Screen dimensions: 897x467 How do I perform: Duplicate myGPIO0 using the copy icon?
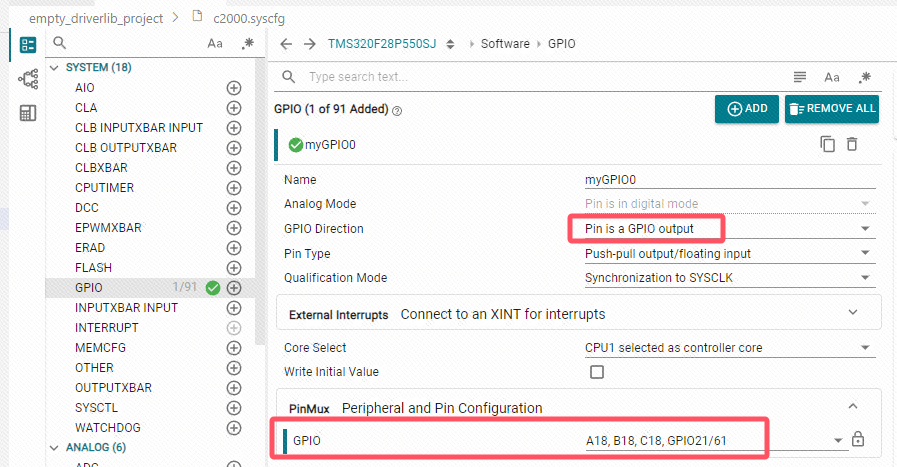(x=827, y=144)
